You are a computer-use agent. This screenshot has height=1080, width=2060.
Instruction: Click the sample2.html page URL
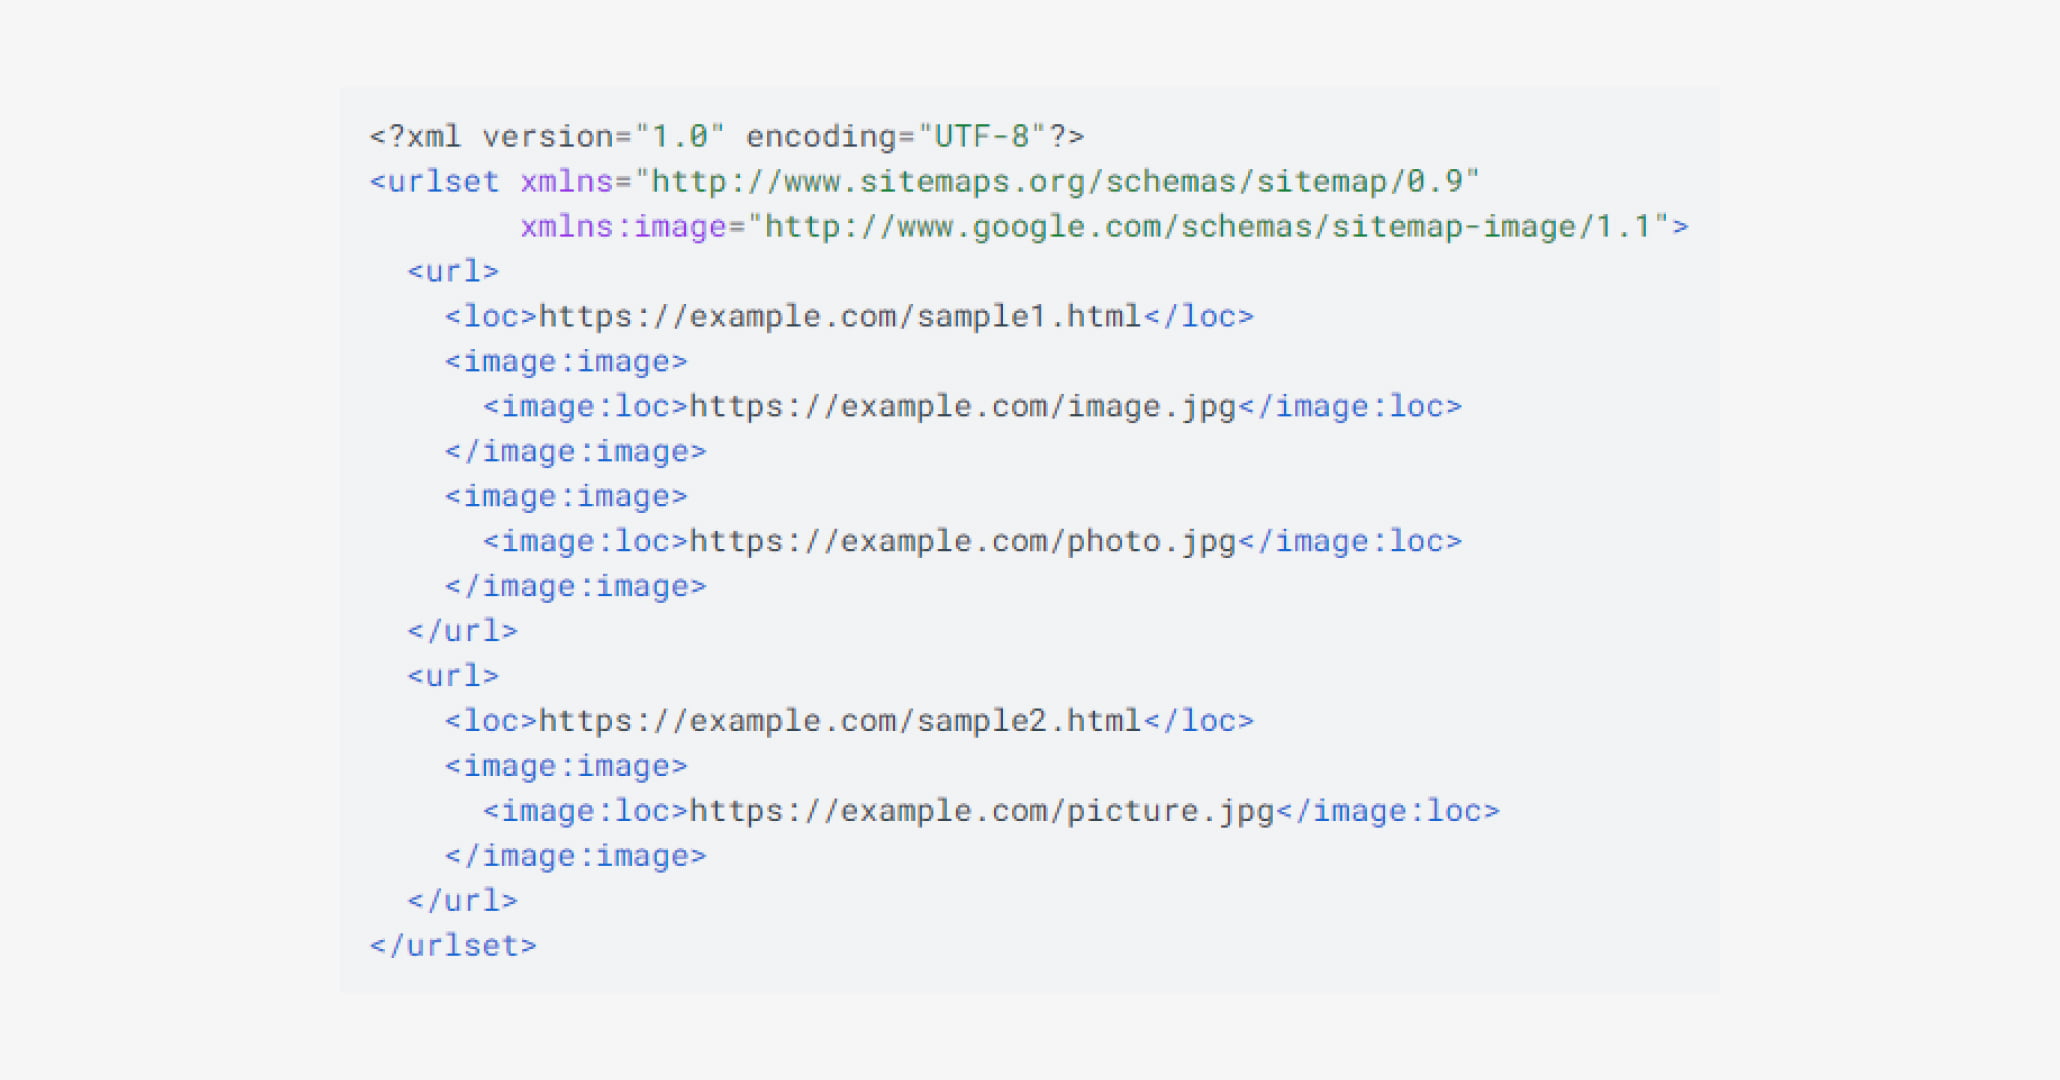(840, 721)
